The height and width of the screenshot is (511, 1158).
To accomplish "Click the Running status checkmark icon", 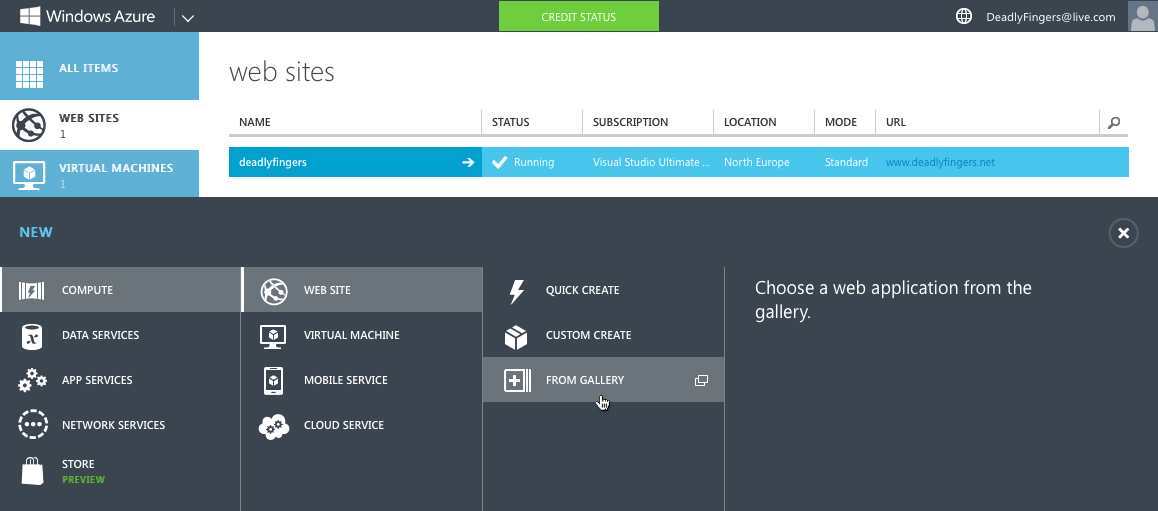I will point(500,162).
